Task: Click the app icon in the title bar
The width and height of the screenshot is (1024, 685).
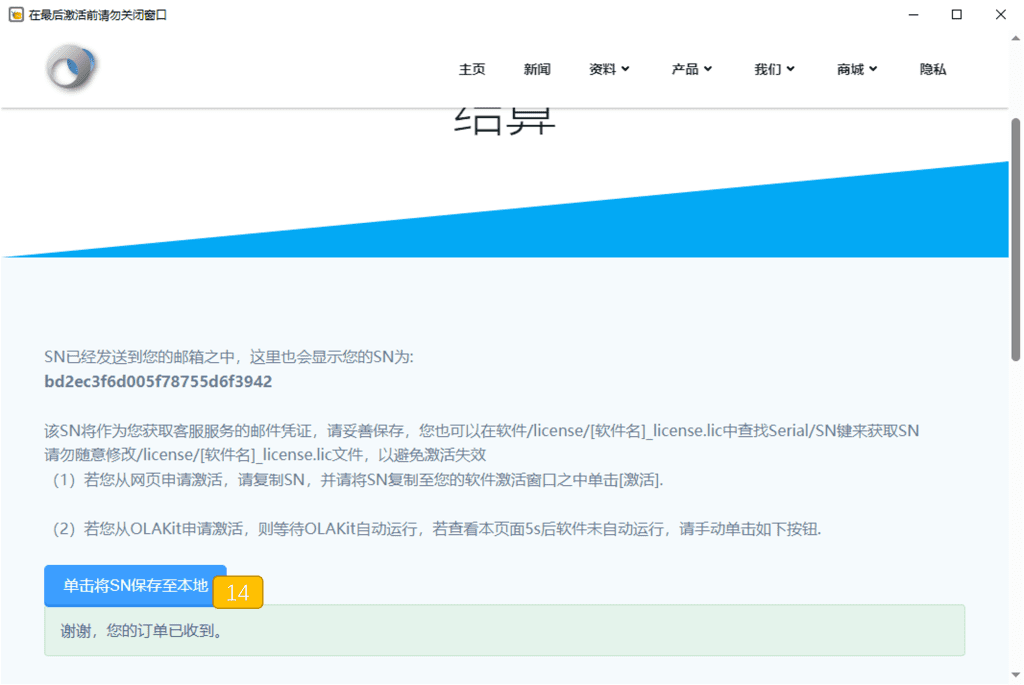Action: pos(16,15)
